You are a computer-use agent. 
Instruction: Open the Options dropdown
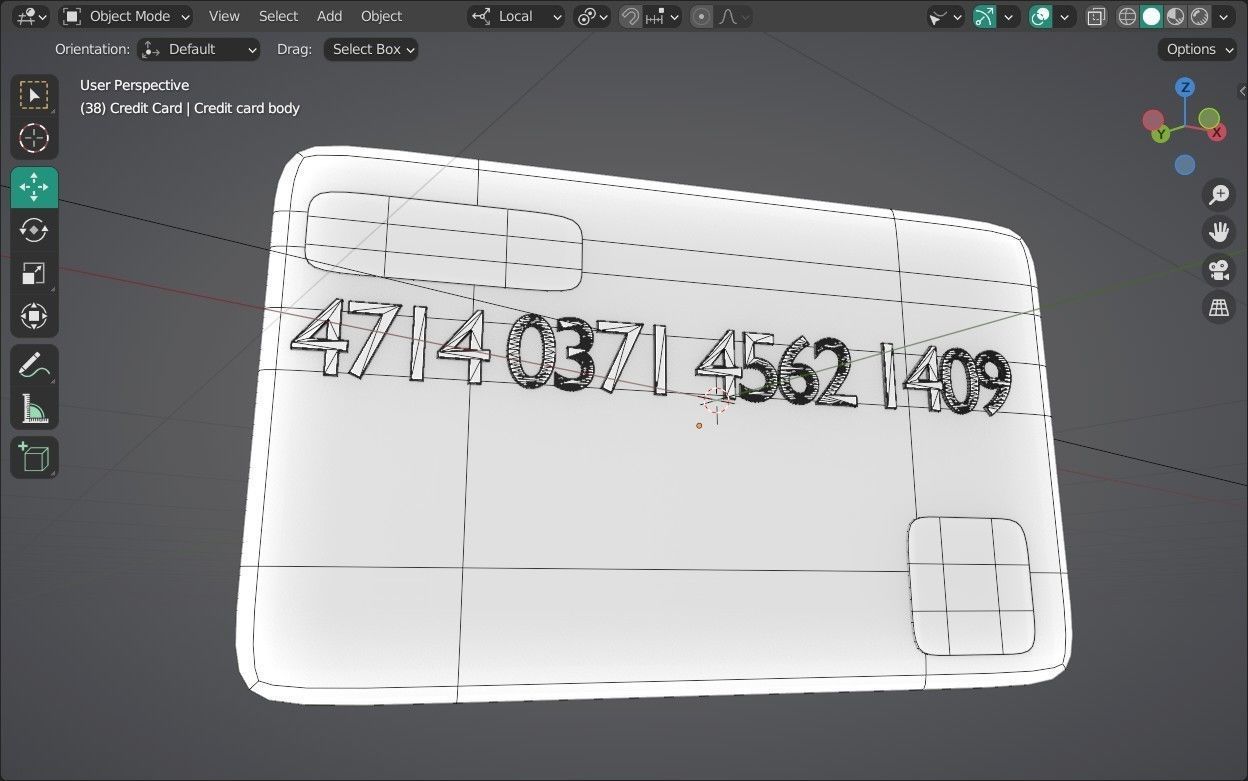(1198, 49)
